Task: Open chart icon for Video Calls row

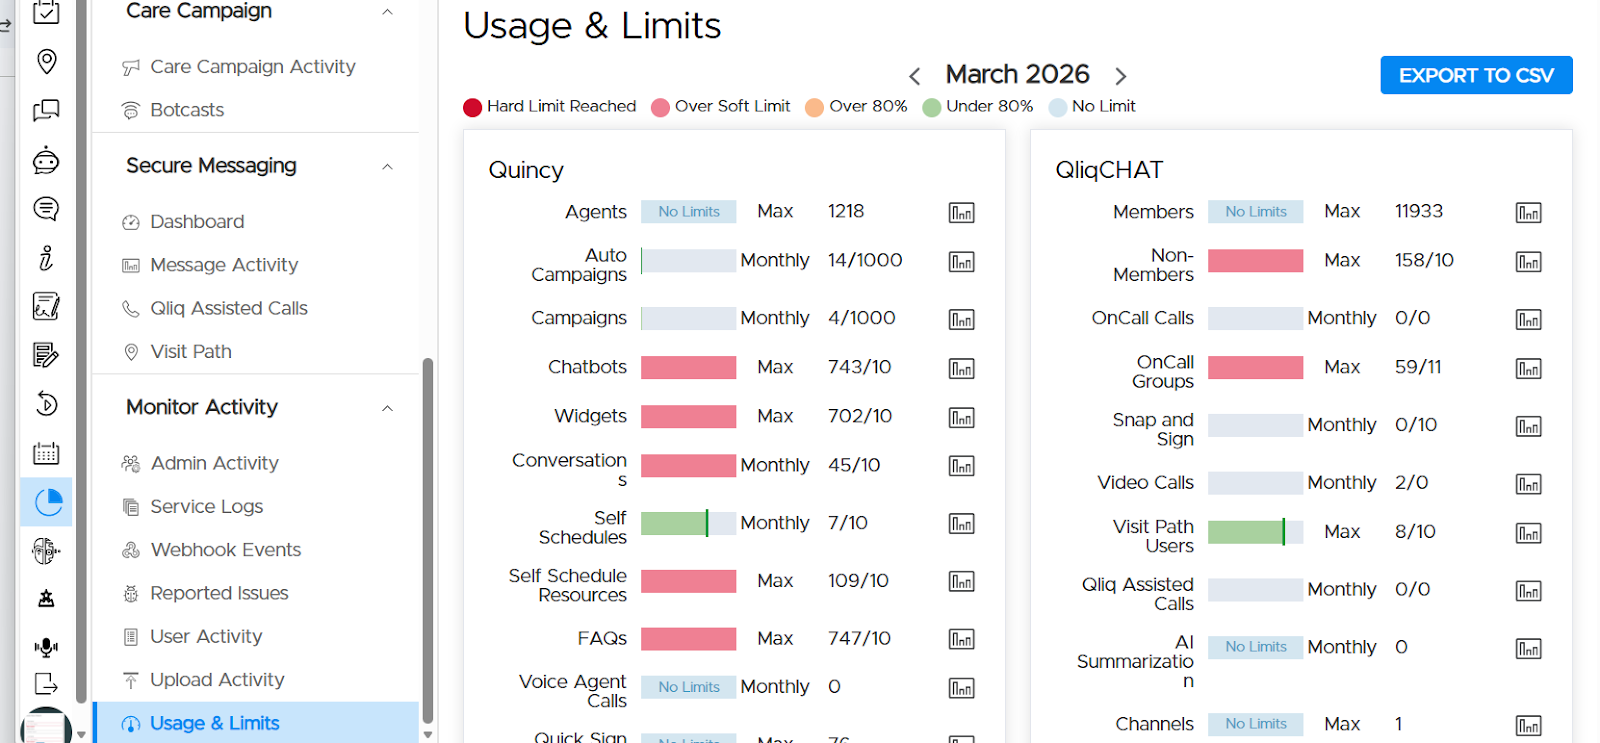Action: pyautogui.click(x=1528, y=485)
